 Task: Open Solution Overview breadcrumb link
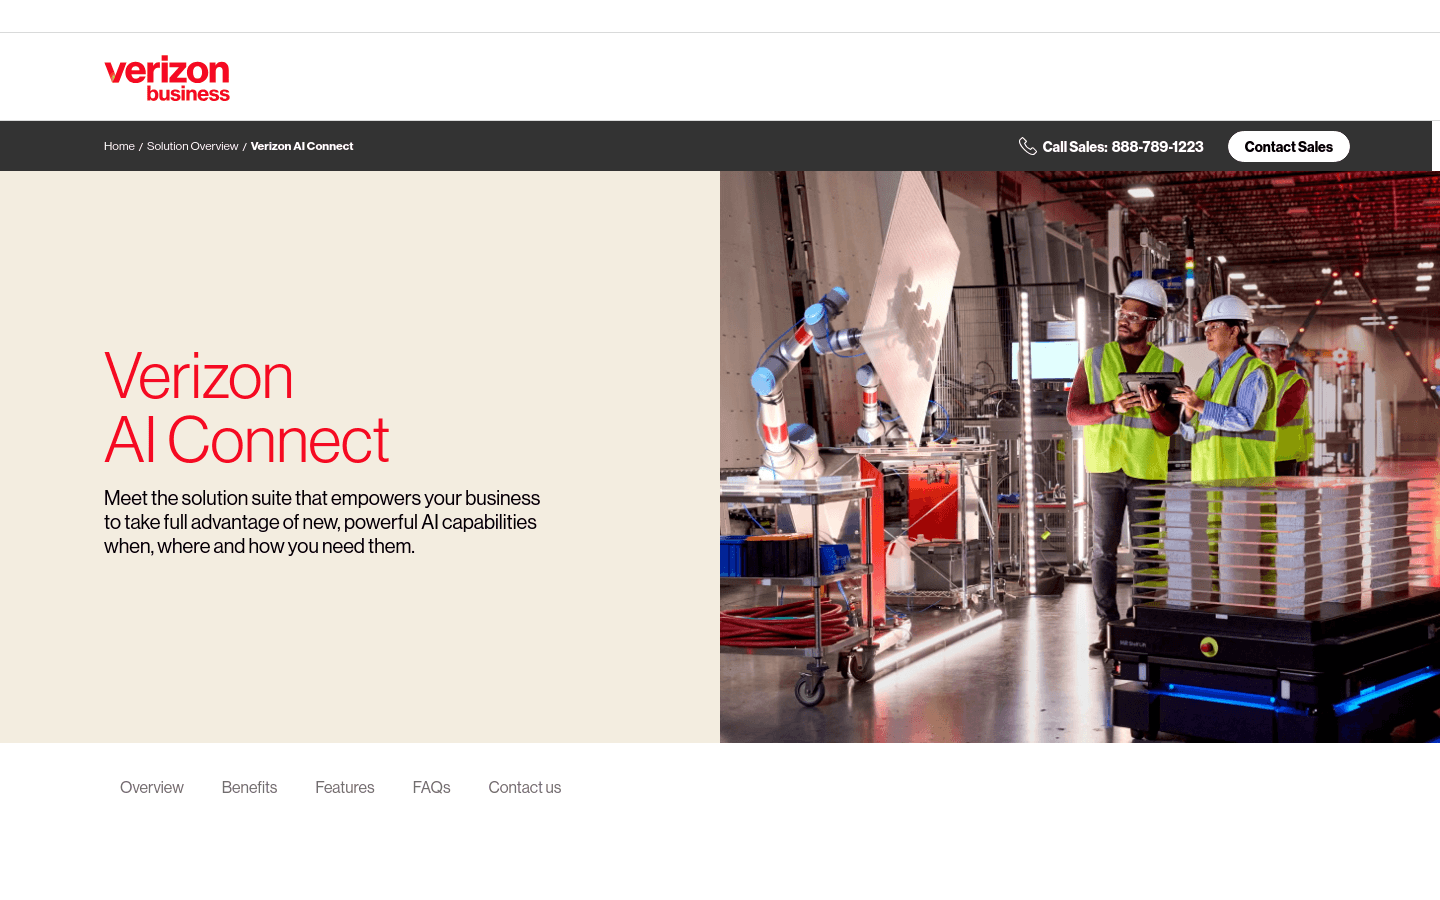192,146
